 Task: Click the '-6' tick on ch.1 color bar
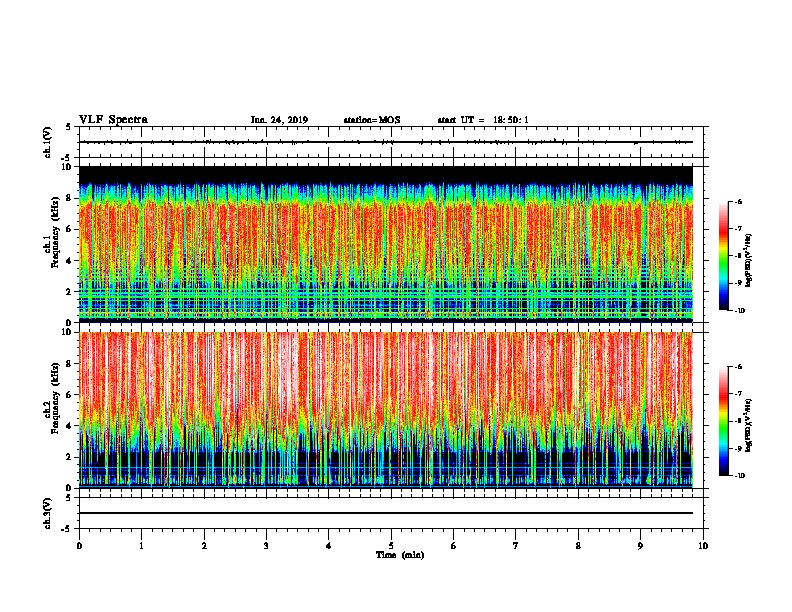[x=739, y=201]
